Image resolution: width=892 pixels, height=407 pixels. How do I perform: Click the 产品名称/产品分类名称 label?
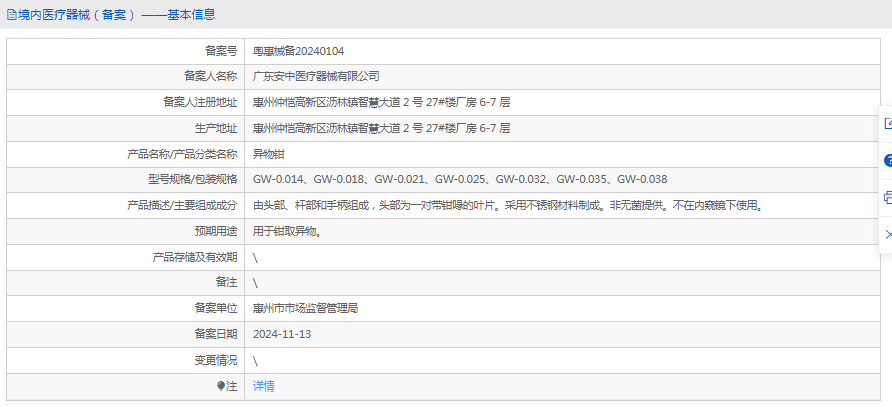click(182, 154)
